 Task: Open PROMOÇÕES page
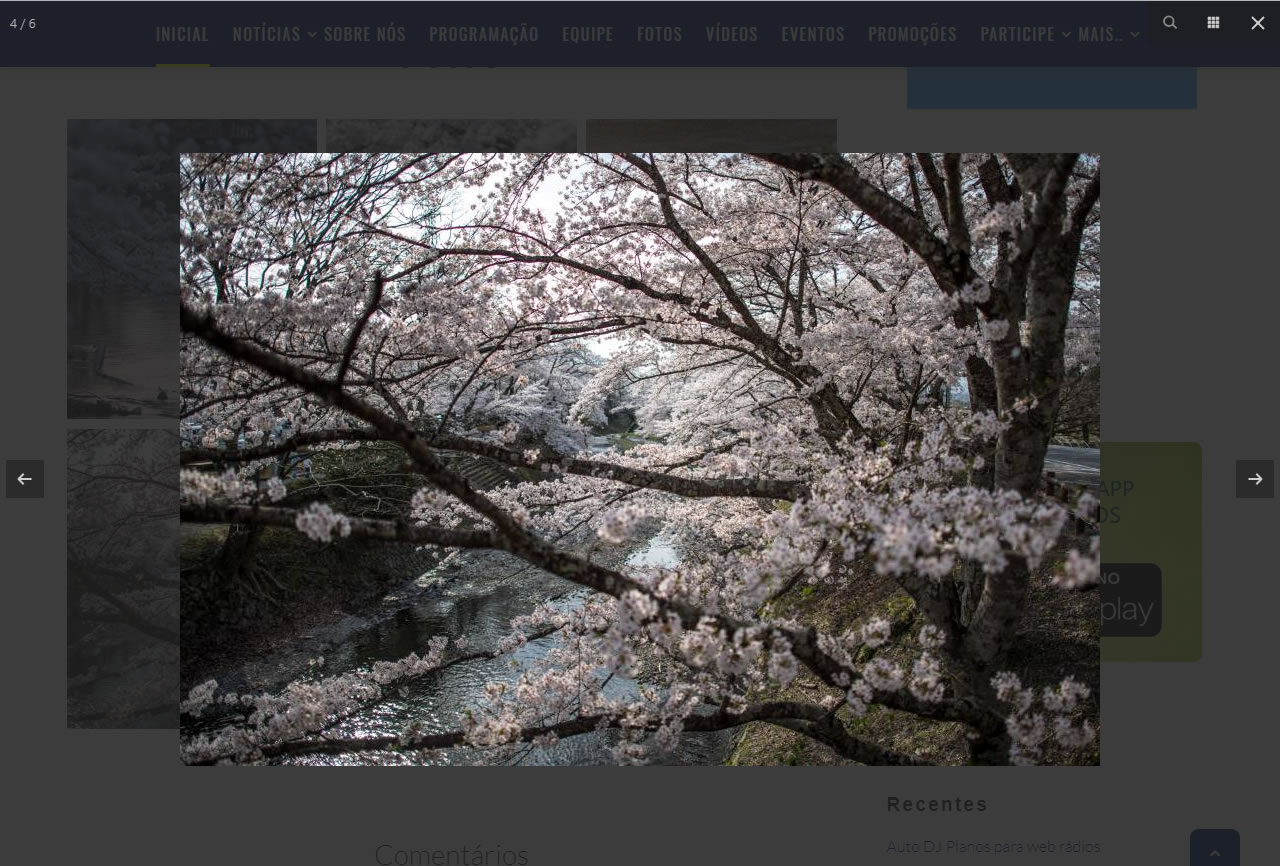(x=912, y=34)
